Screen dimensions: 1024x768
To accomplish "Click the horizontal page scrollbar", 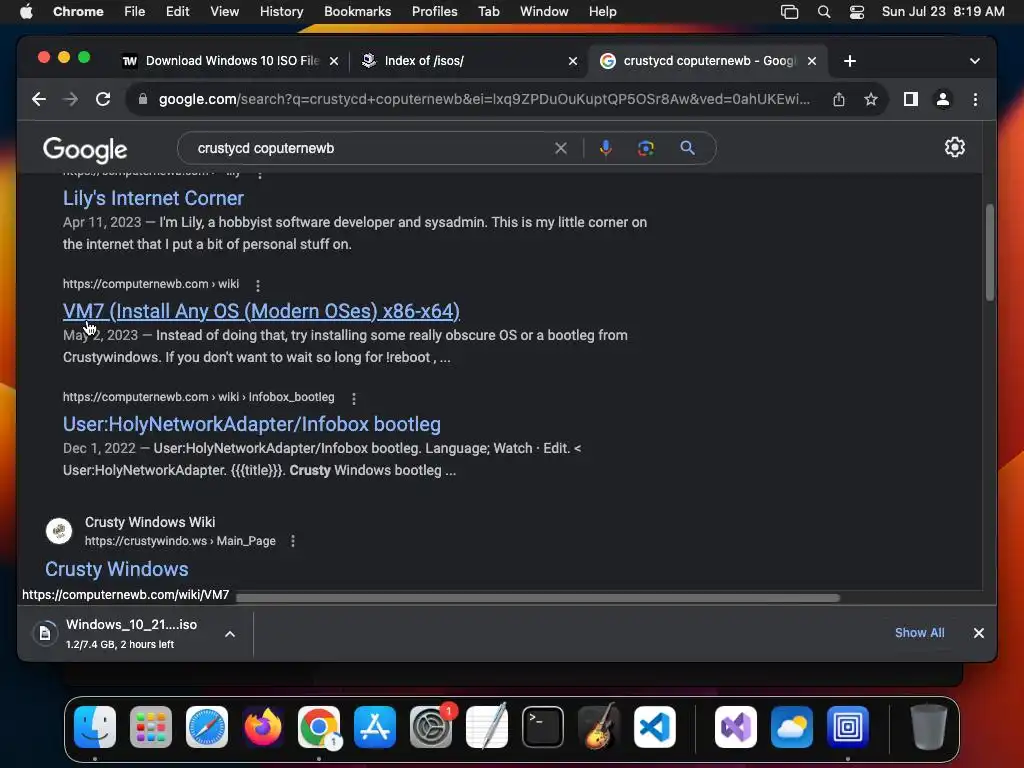I will coord(538,598).
